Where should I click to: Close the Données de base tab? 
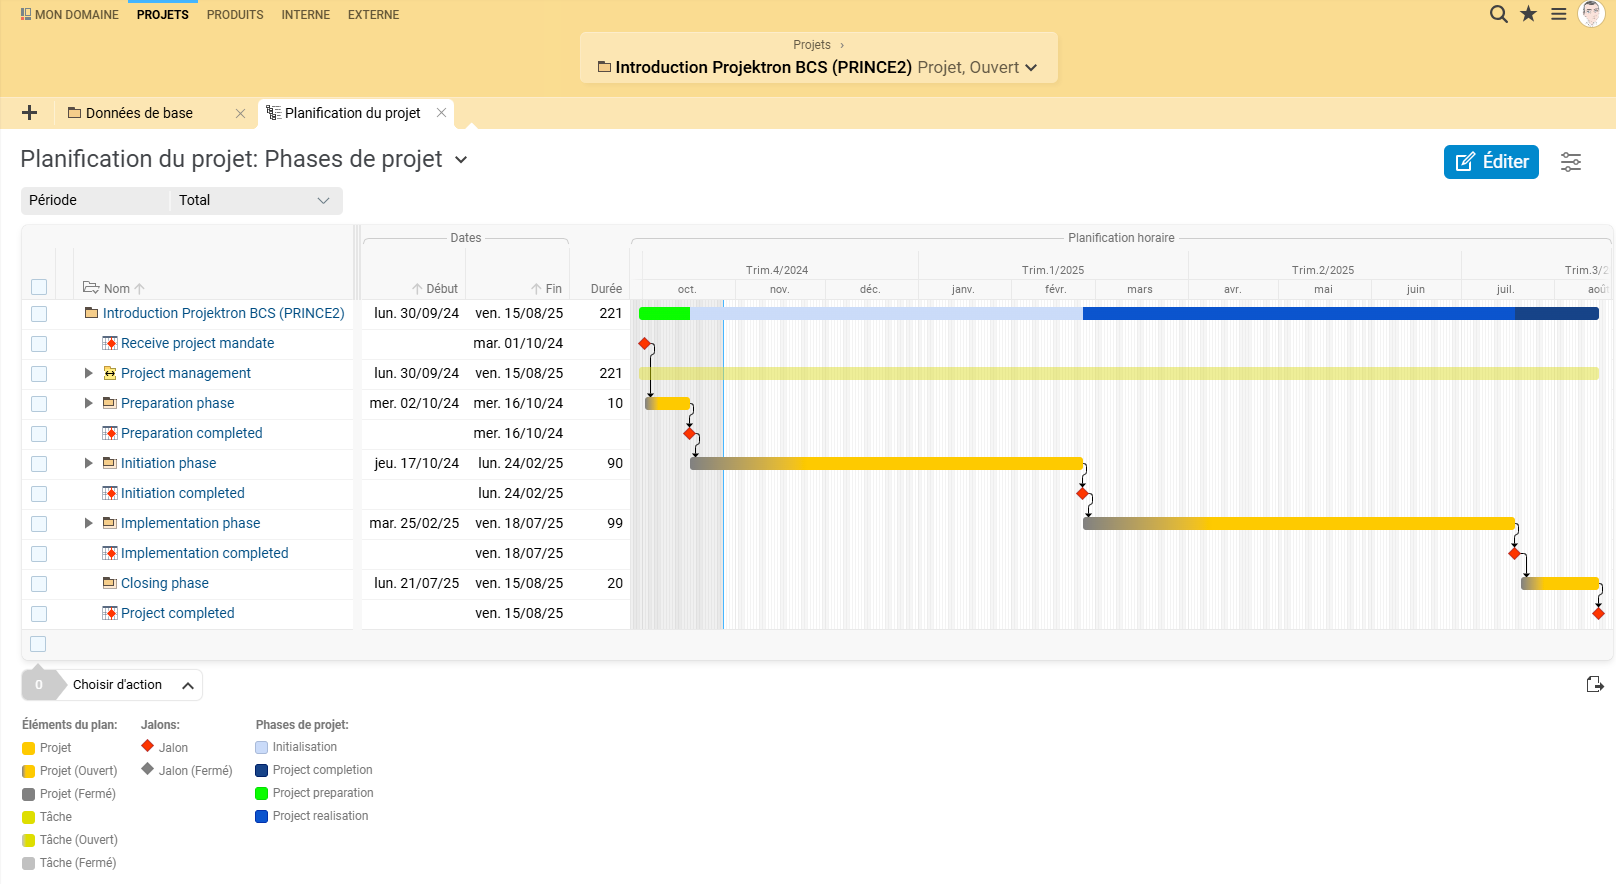click(x=240, y=113)
